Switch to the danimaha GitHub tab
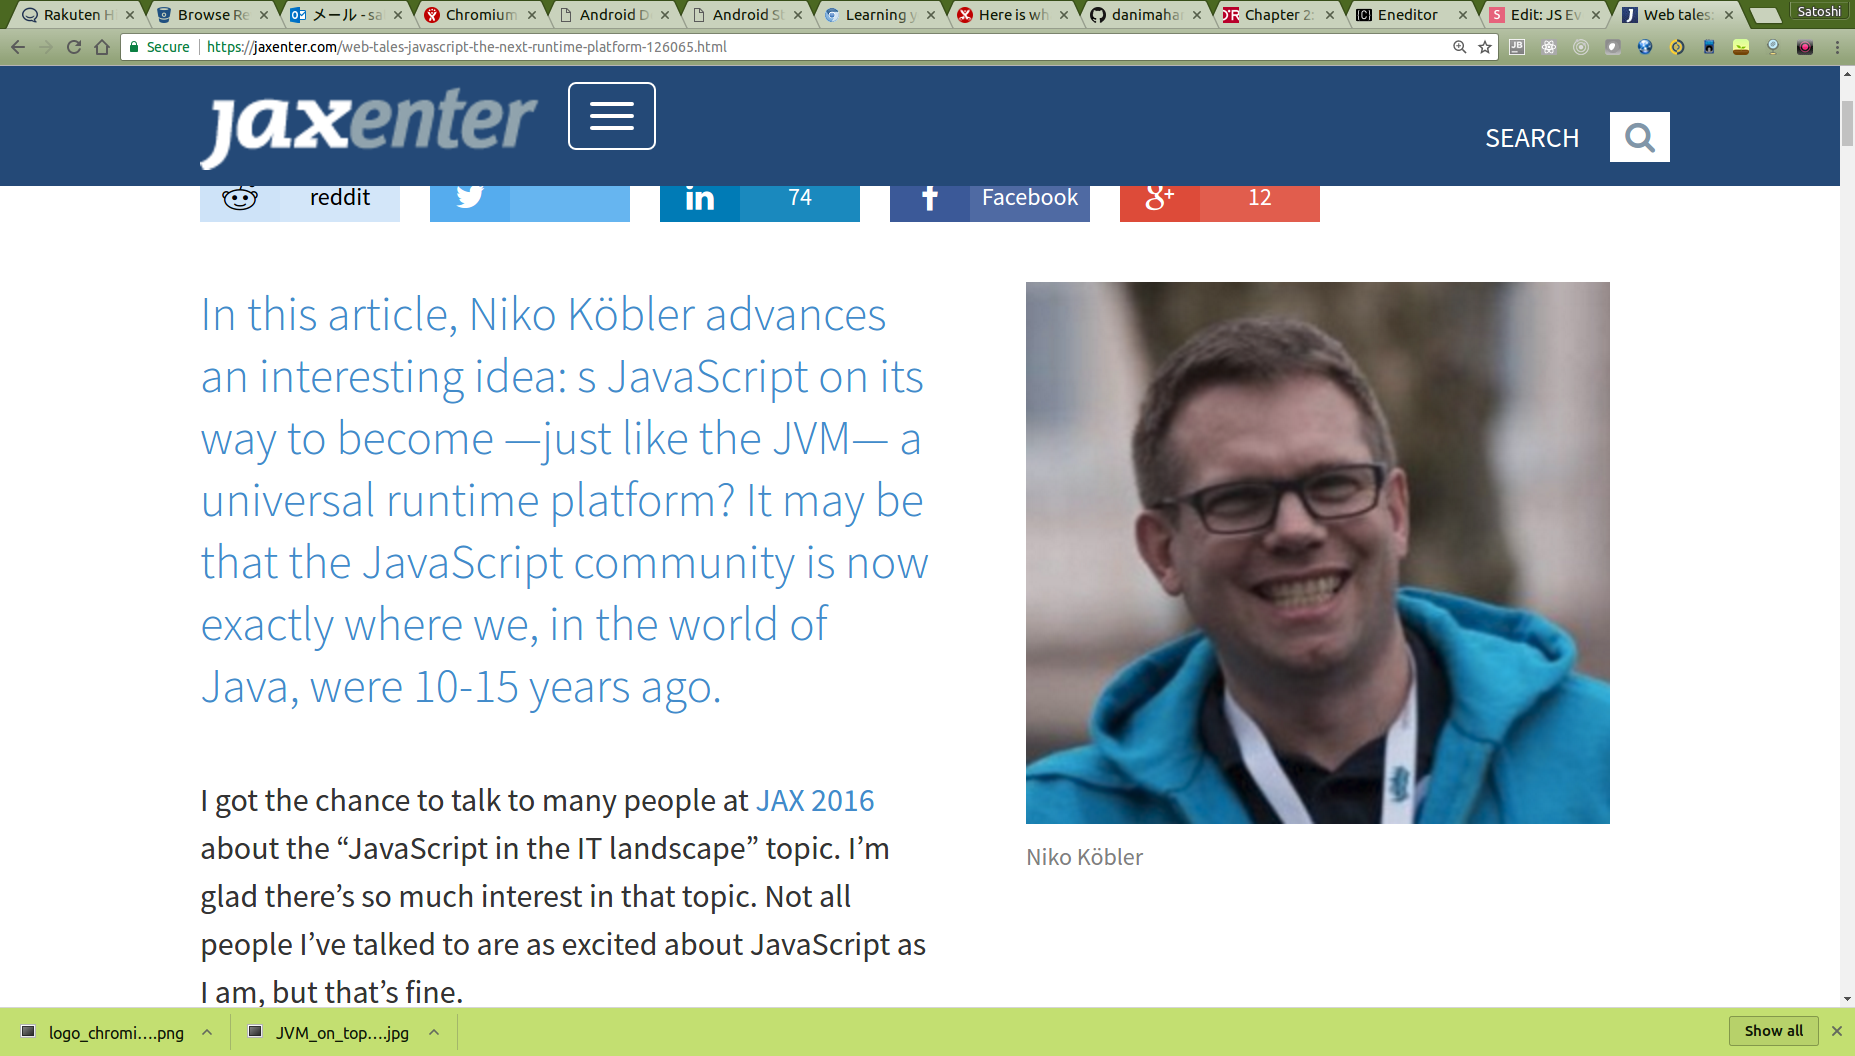Image resolution: width=1855 pixels, height=1056 pixels. pyautogui.click(x=1146, y=15)
